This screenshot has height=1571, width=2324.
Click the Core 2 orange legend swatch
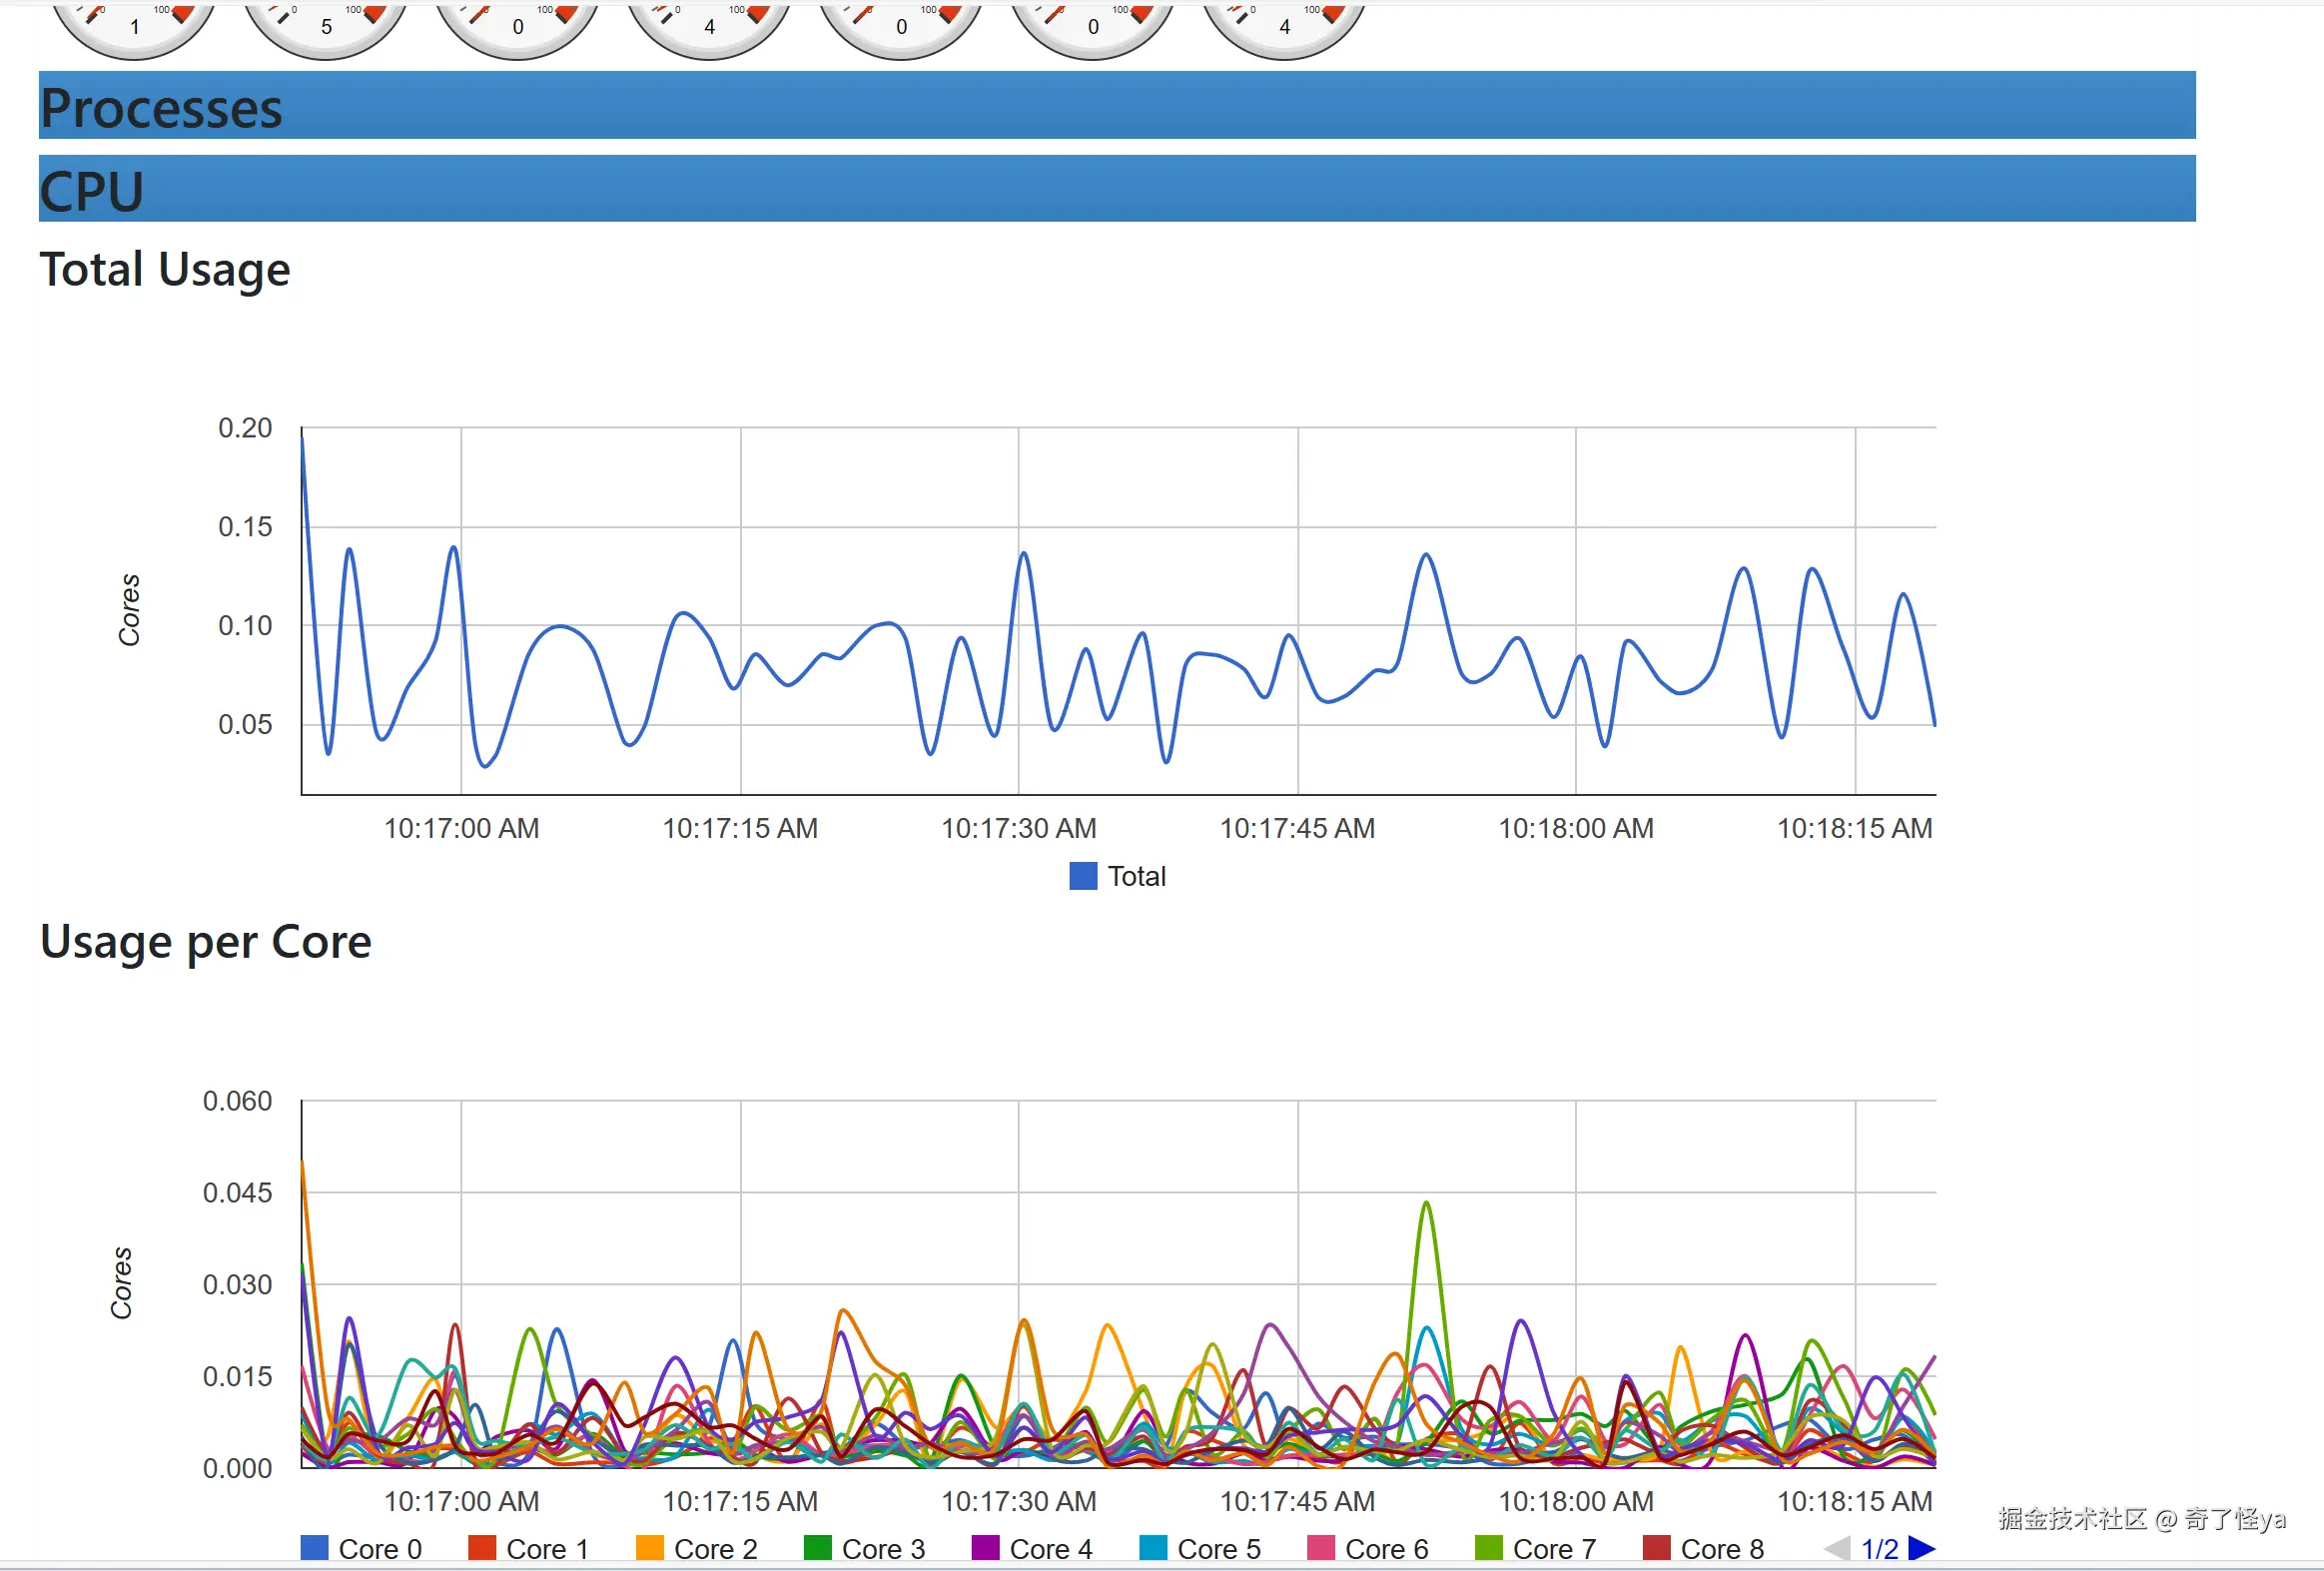coord(650,1548)
